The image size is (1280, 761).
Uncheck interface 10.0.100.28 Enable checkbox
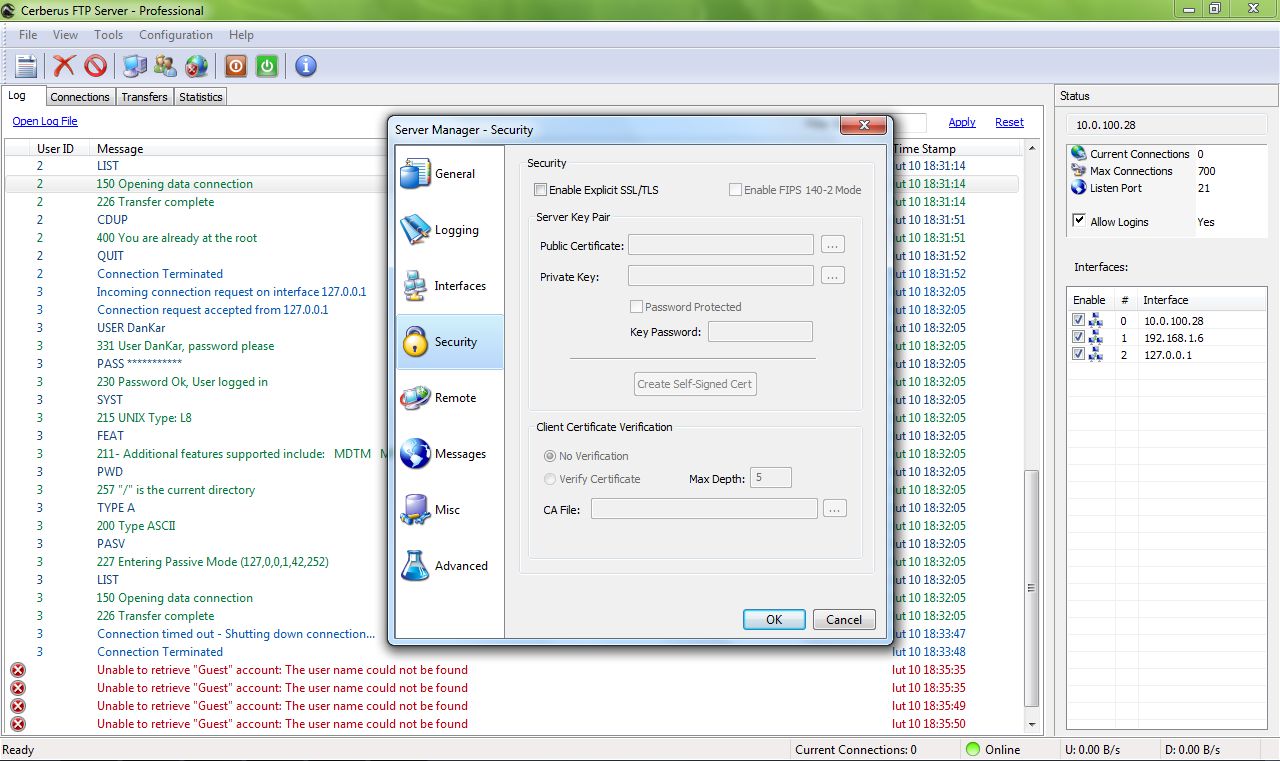(1078, 320)
